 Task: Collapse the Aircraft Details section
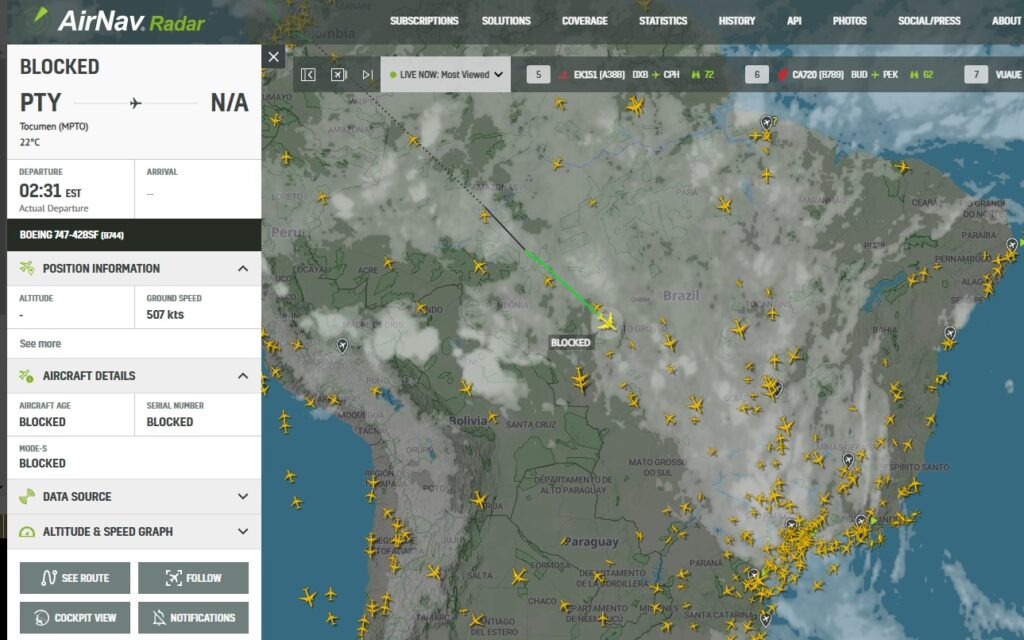(243, 376)
